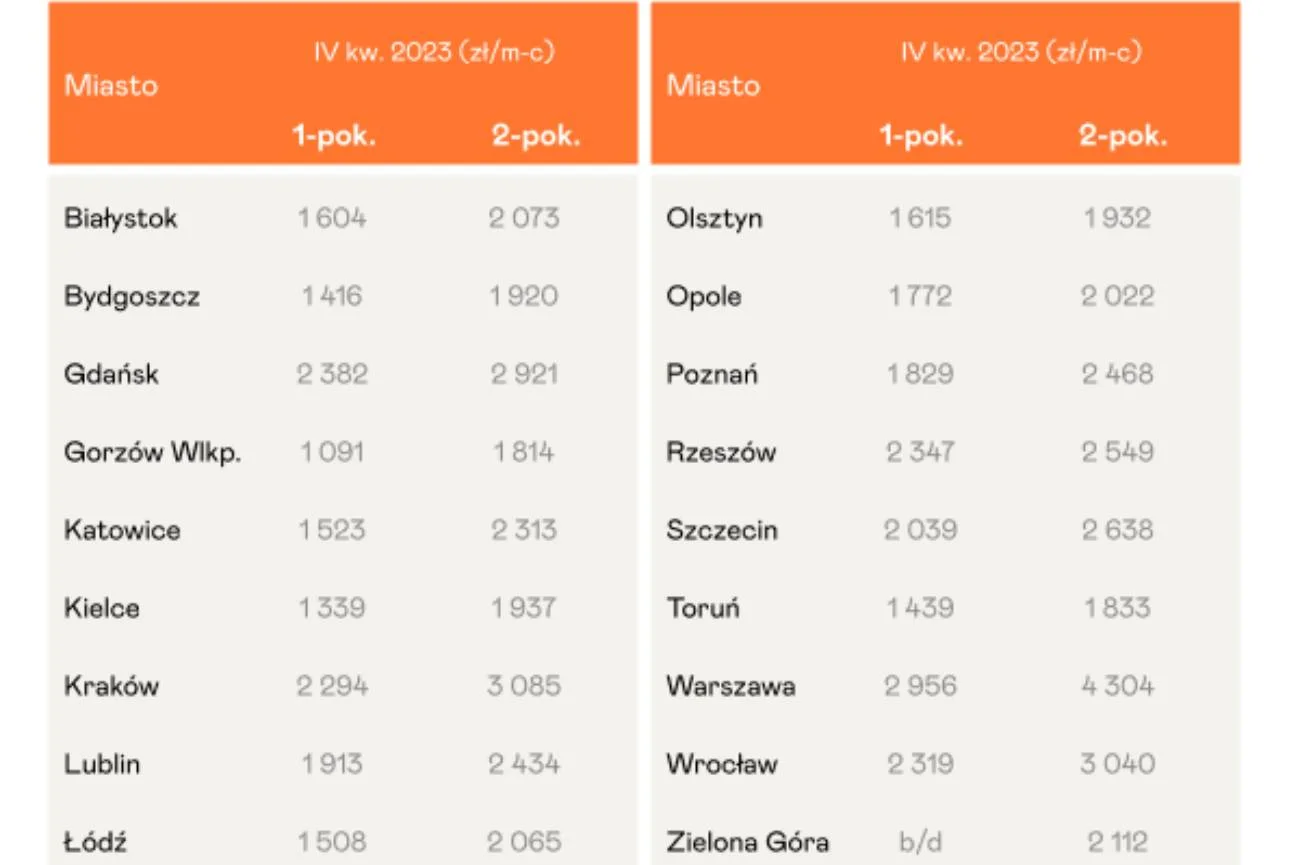The height and width of the screenshot is (865, 1300).
Task: Select Szczecin 2-pok. value 2 638
Action: pos(1118,530)
